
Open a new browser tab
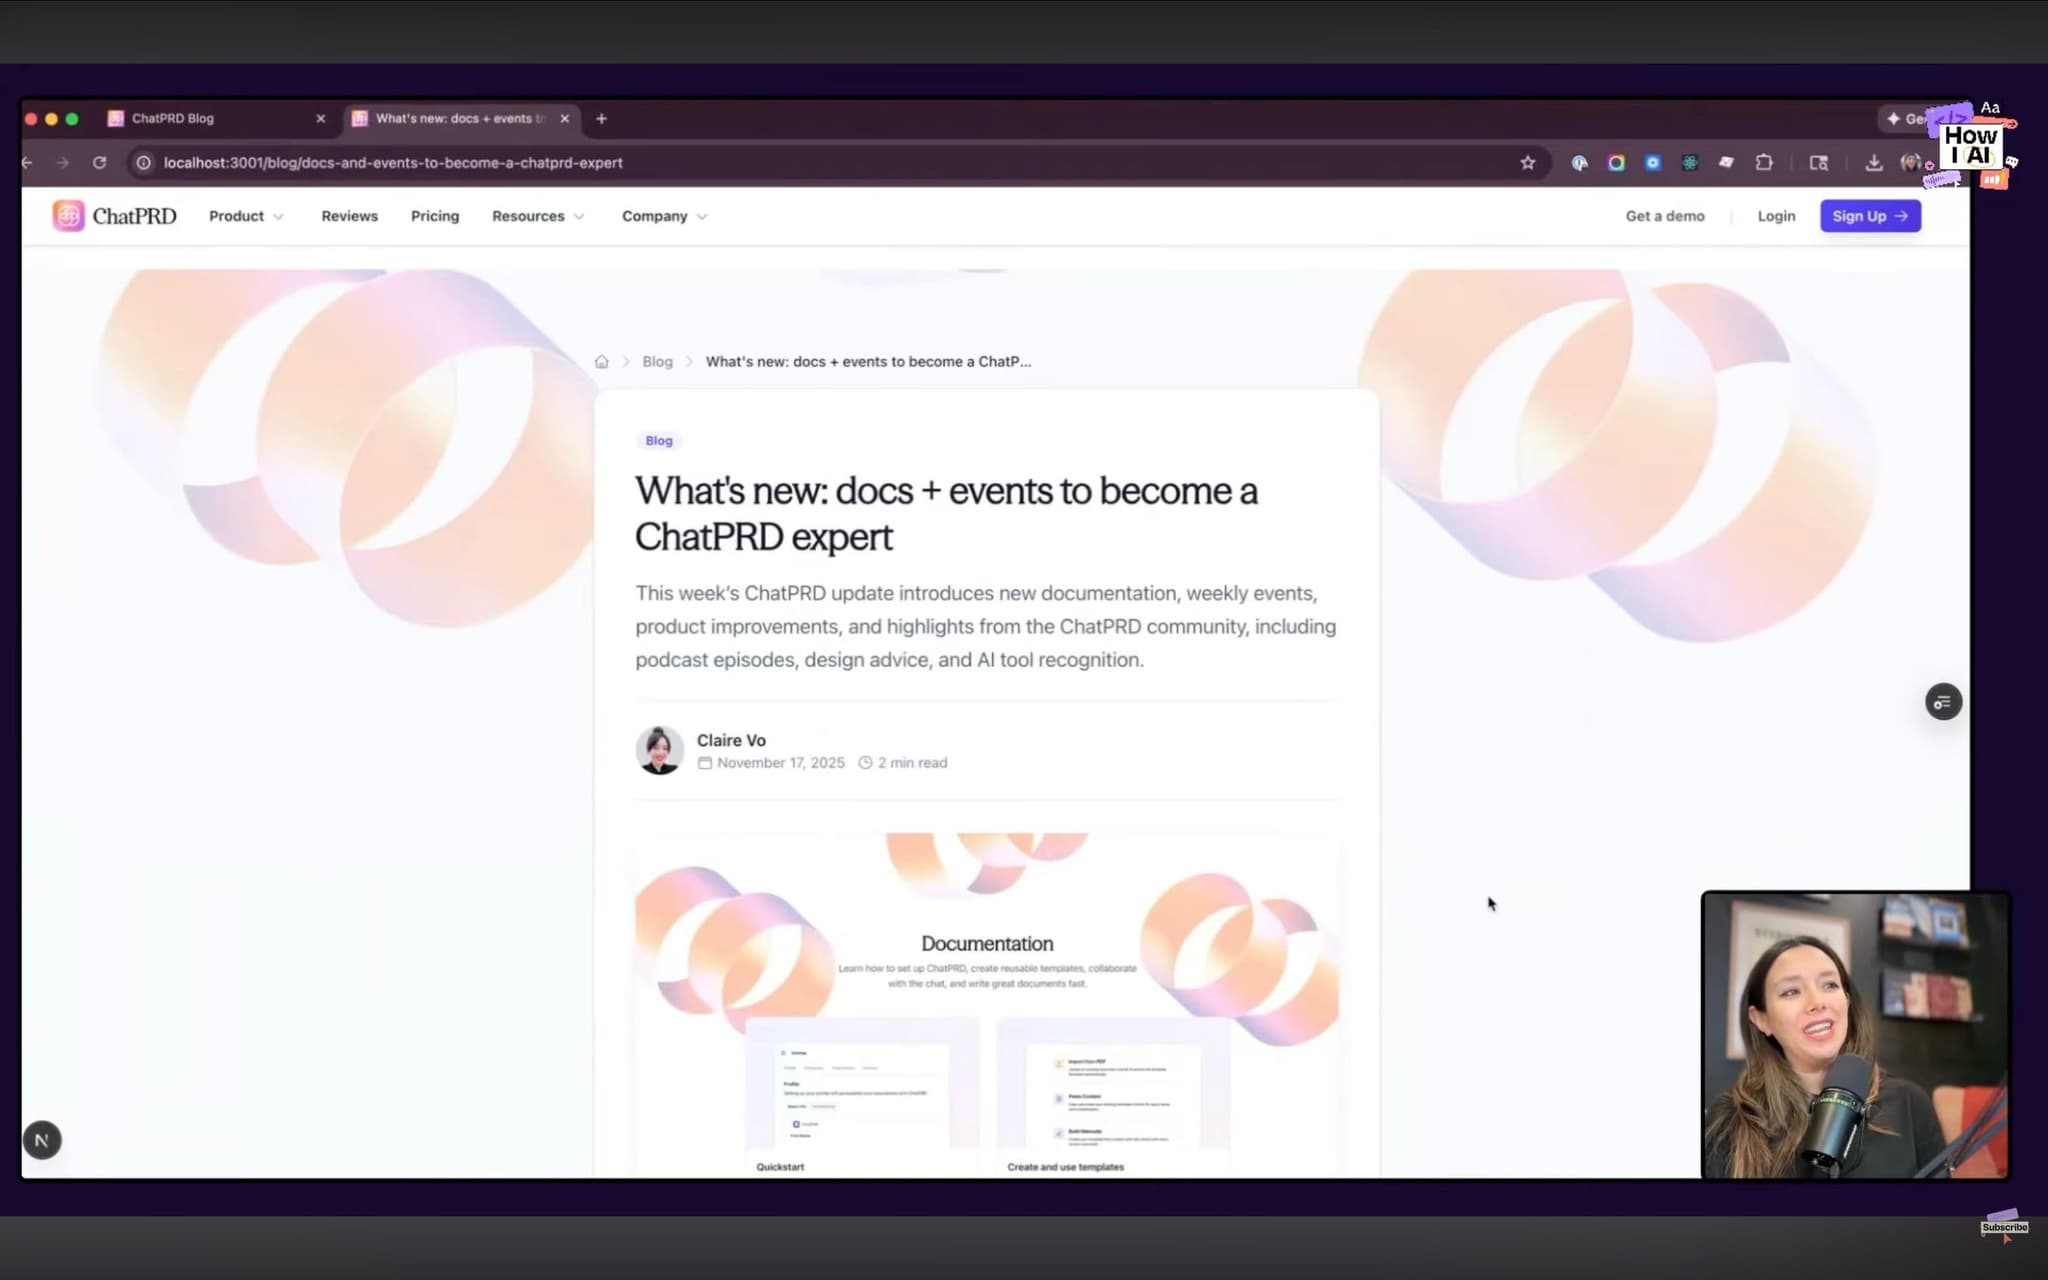click(x=601, y=118)
